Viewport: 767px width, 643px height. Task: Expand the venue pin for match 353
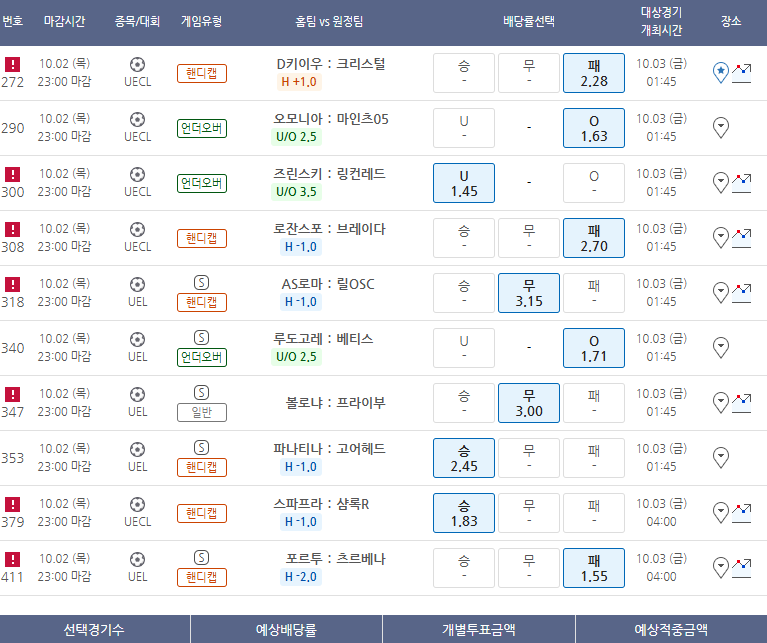click(720, 457)
